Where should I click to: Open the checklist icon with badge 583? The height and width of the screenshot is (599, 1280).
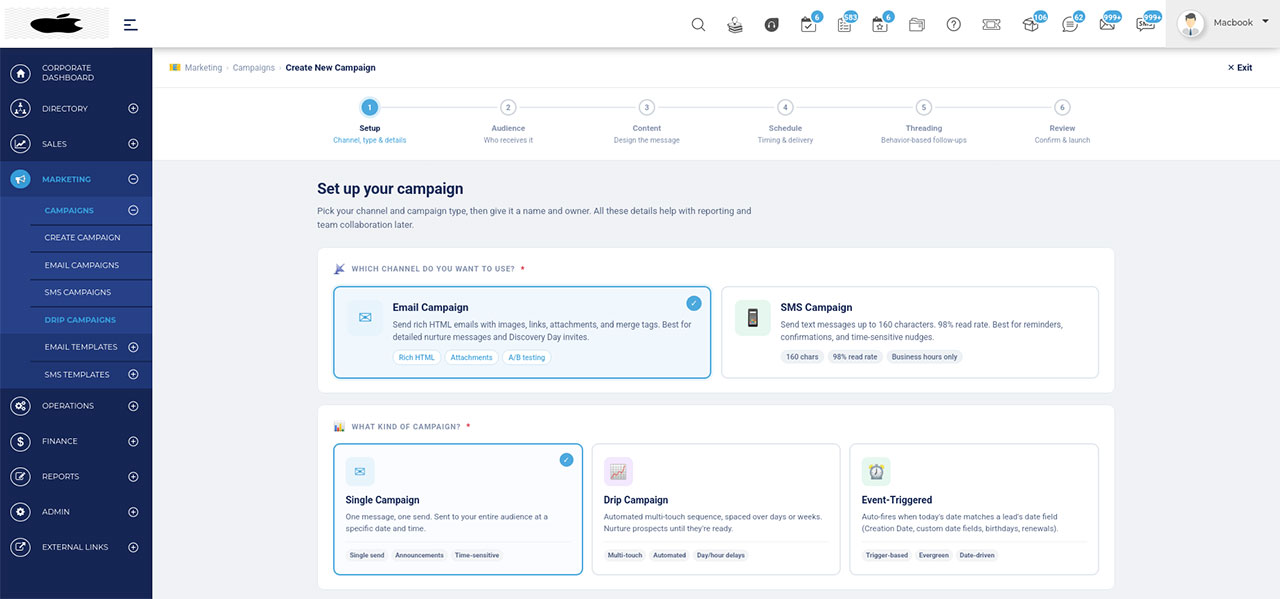(x=845, y=25)
